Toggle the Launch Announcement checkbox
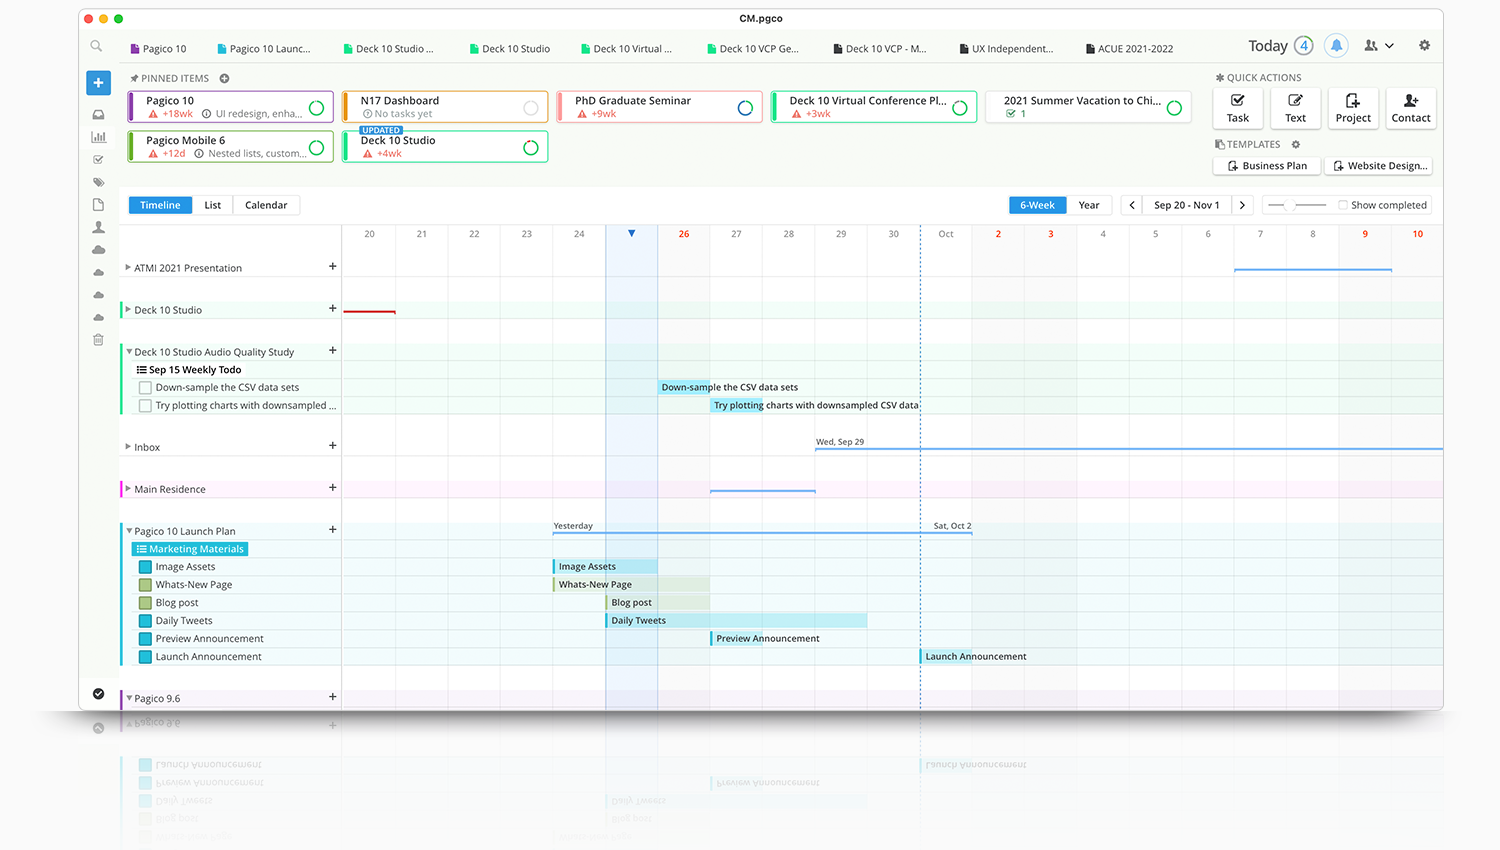Viewport: 1500px width, 850px height. [145, 657]
